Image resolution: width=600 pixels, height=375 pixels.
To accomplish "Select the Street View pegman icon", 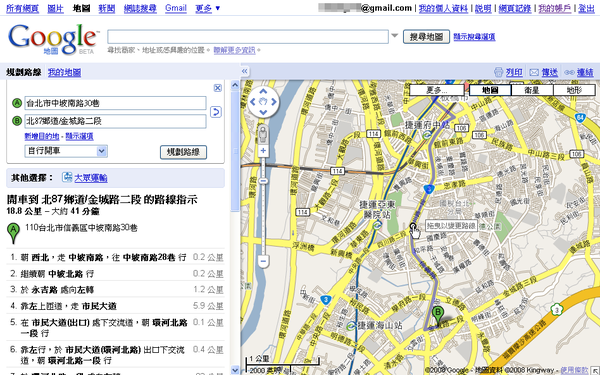I will 263,135.
